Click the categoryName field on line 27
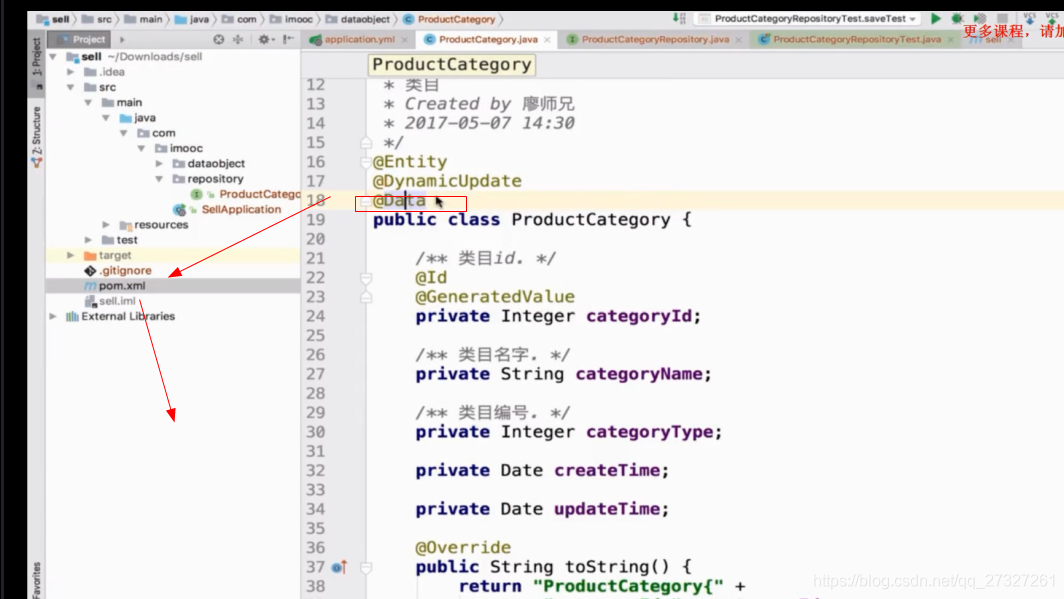The width and height of the screenshot is (1064, 599). (x=639, y=374)
